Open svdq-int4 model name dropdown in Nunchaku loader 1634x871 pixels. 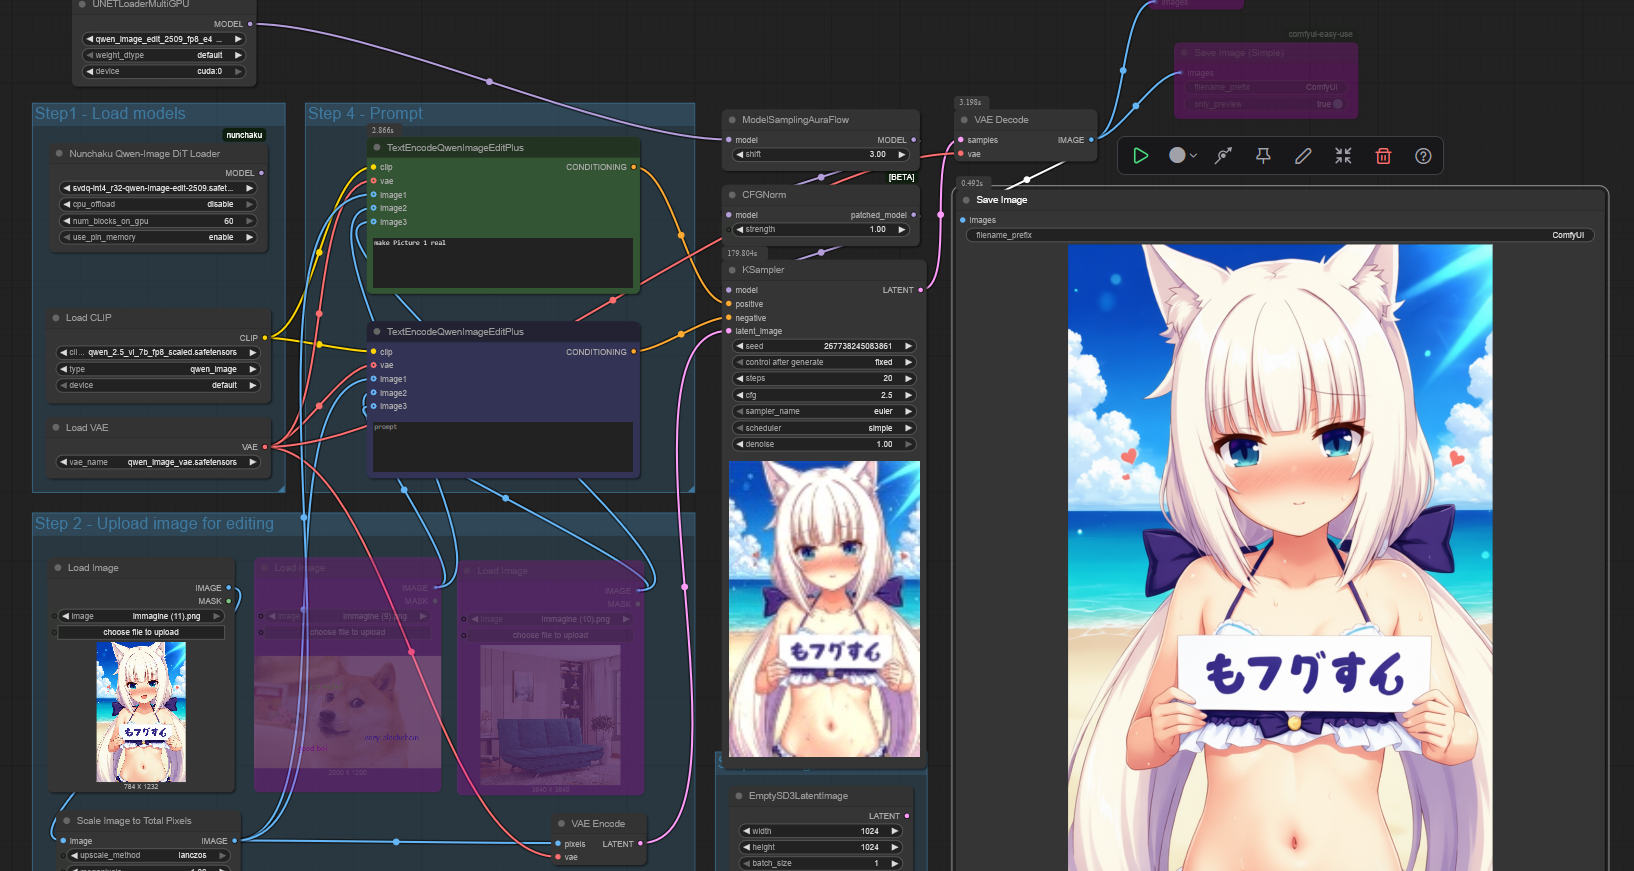coord(159,188)
